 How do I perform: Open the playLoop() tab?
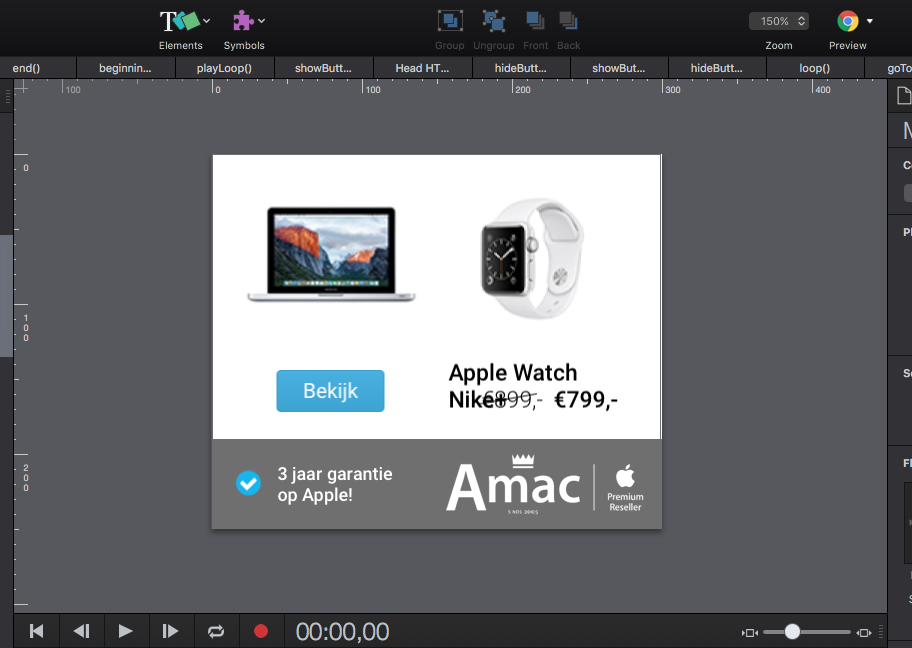[224, 68]
